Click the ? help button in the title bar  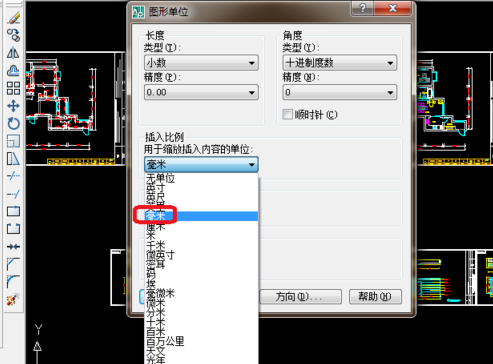pos(362,8)
